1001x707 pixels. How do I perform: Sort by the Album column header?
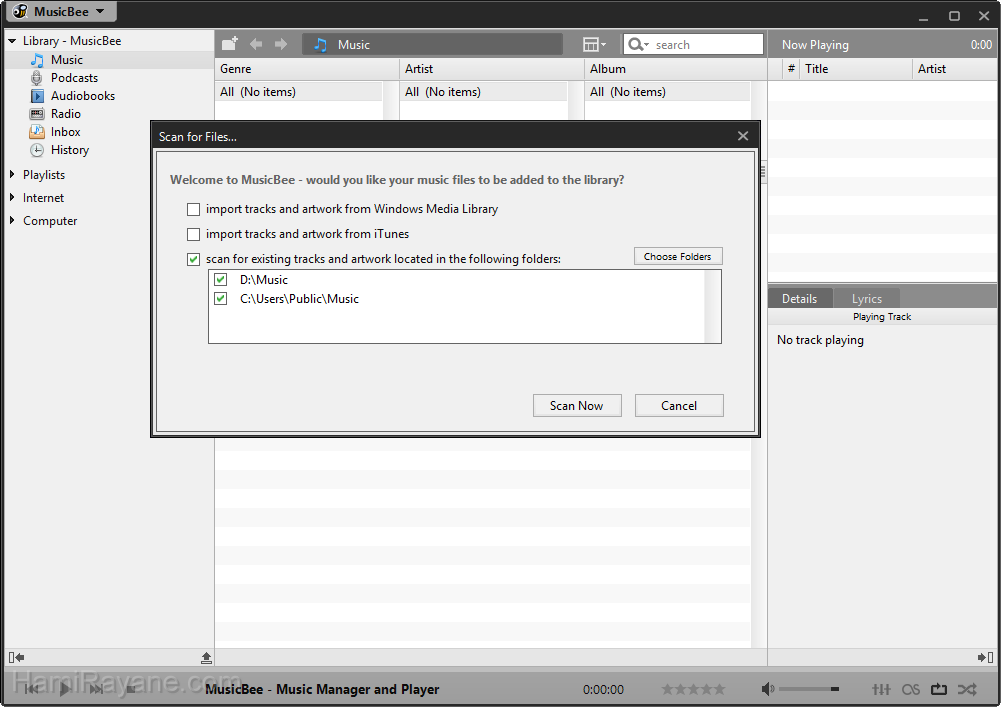676,69
